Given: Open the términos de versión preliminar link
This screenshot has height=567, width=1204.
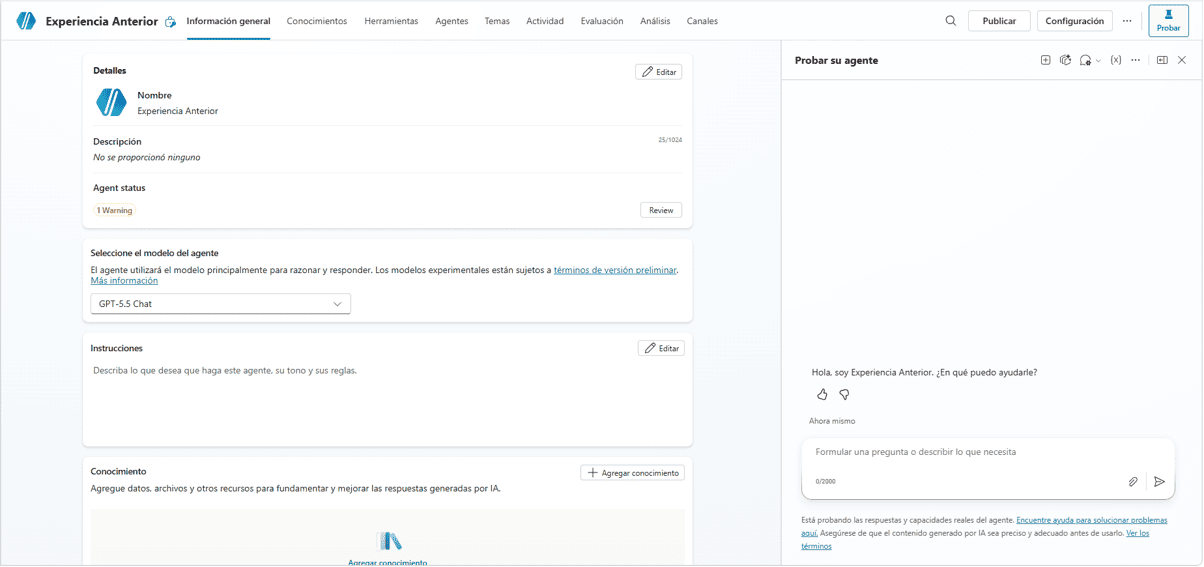Looking at the screenshot, I should tap(615, 270).
